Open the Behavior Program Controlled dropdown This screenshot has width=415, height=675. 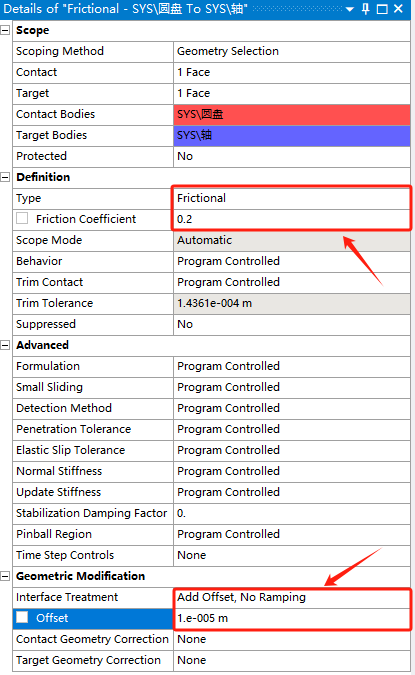291,261
